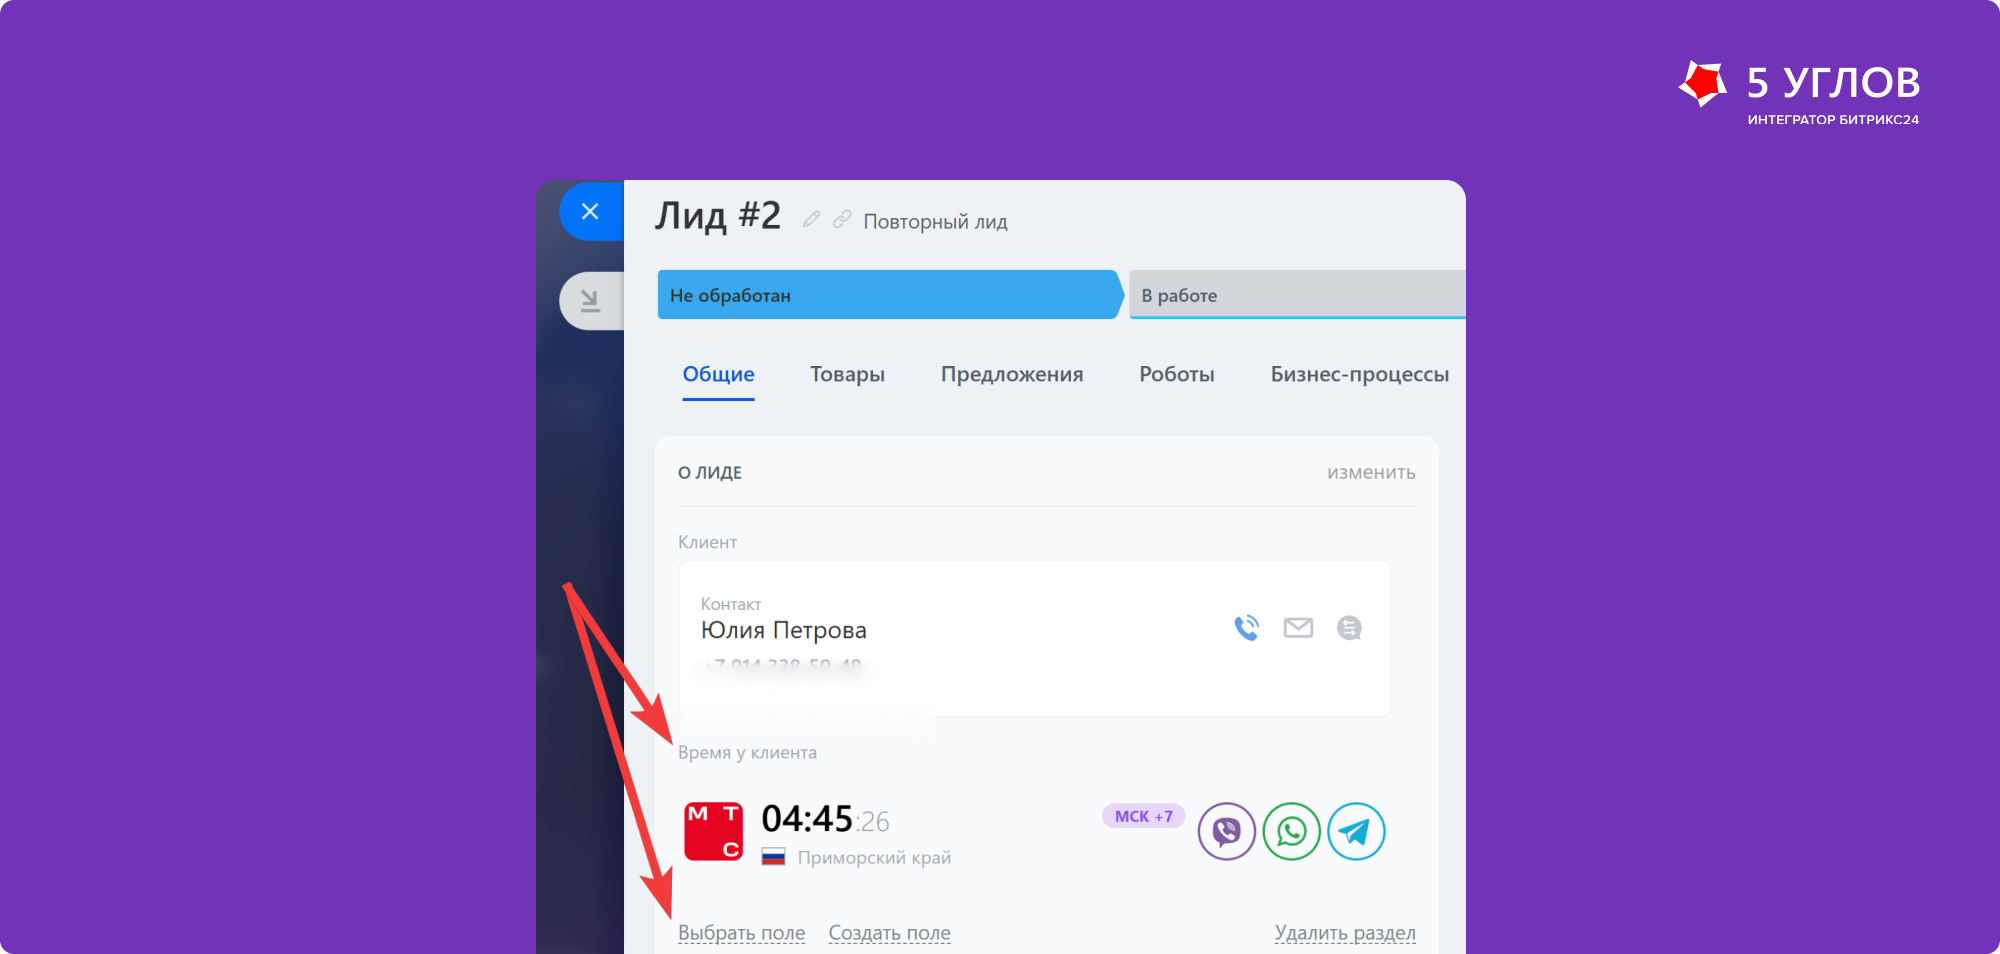Click the Время у клиента label
Image resolution: width=2000 pixels, height=954 pixels.
747,753
